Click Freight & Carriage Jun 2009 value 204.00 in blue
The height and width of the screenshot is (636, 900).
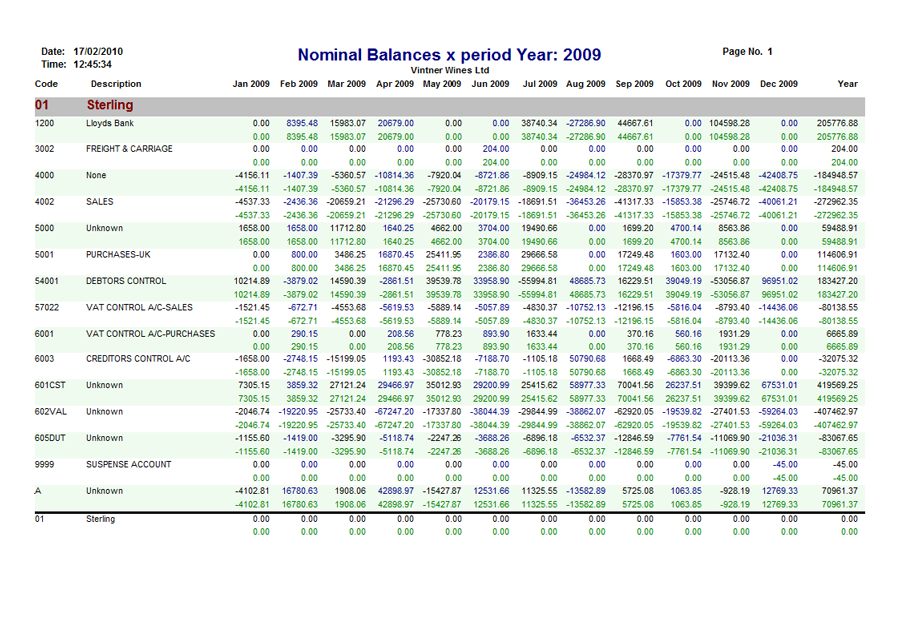point(495,149)
